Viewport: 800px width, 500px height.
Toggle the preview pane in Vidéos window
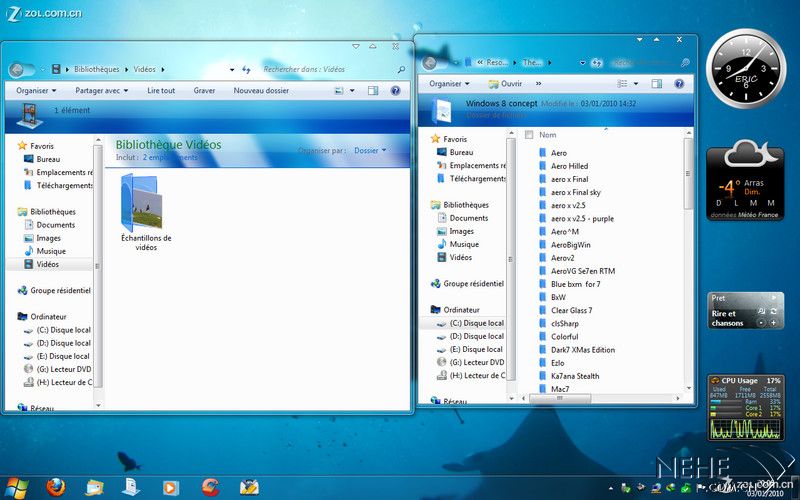(x=372, y=90)
